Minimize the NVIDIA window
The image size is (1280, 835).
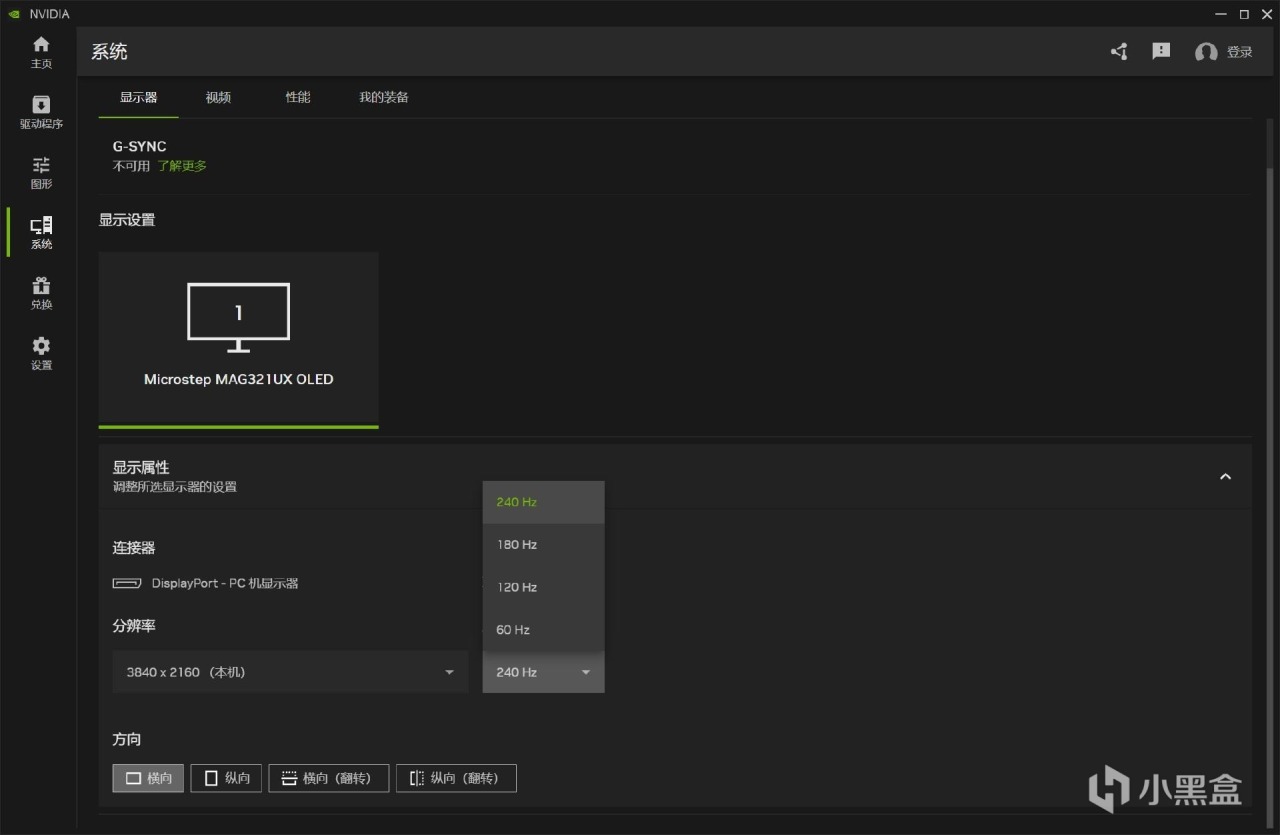coord(1221,14)
